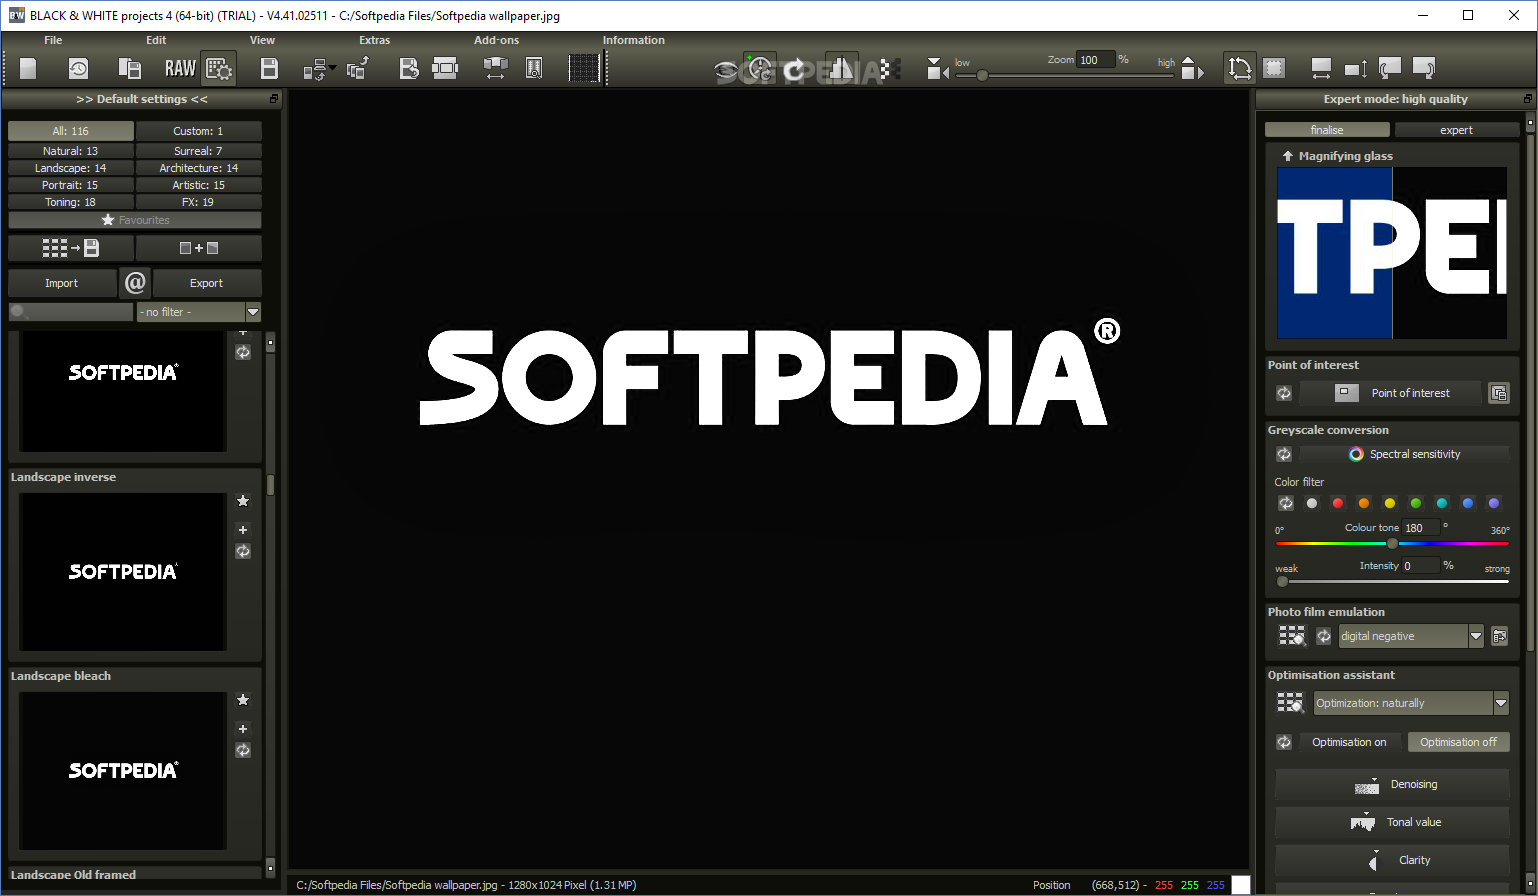Toggle the histogram display toolbar icon

point(841,68)
